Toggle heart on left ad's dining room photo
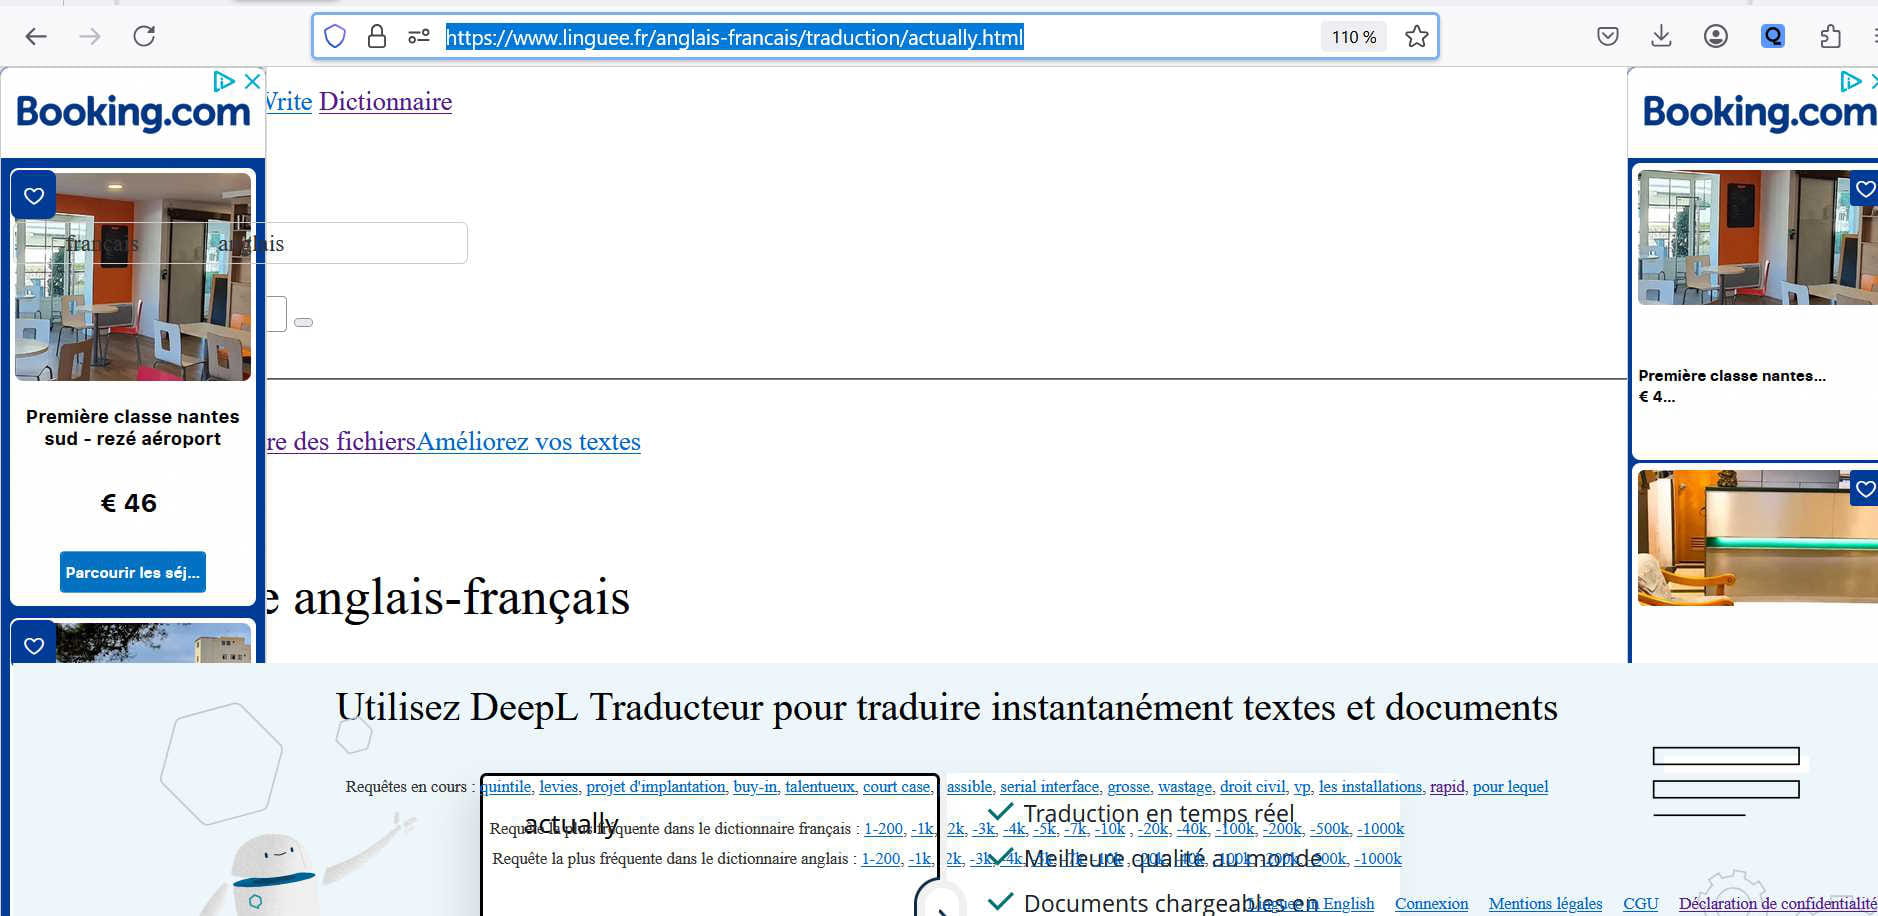The height and width of the screenshot is (916, 1878). click(34, 196)
